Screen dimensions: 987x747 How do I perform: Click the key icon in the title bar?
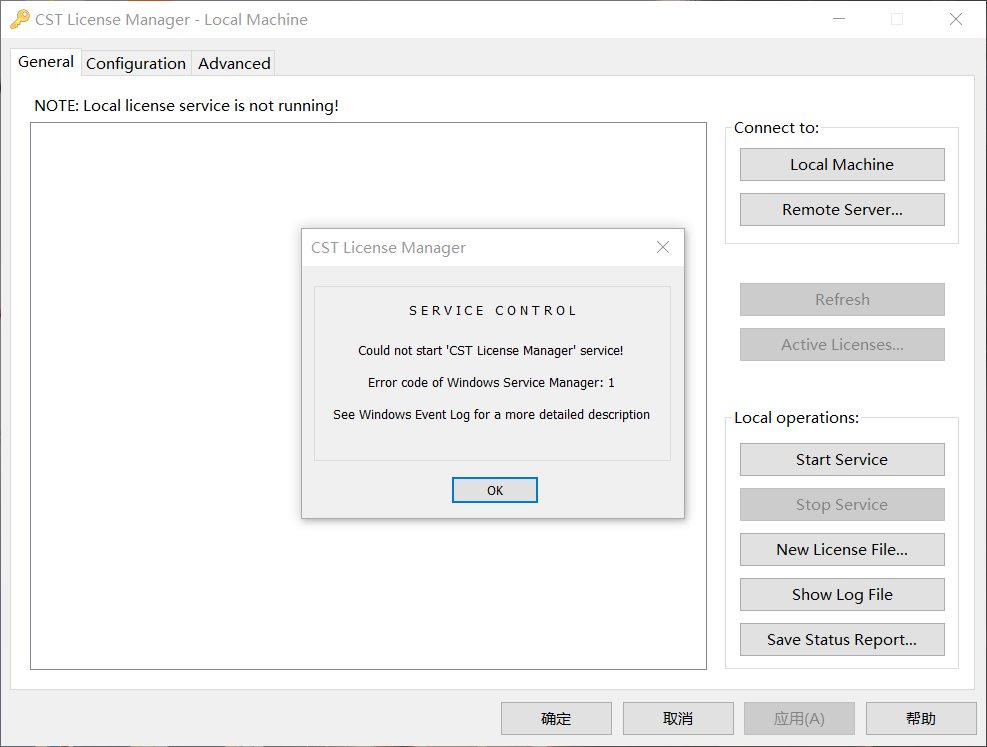tap(20, 19)
